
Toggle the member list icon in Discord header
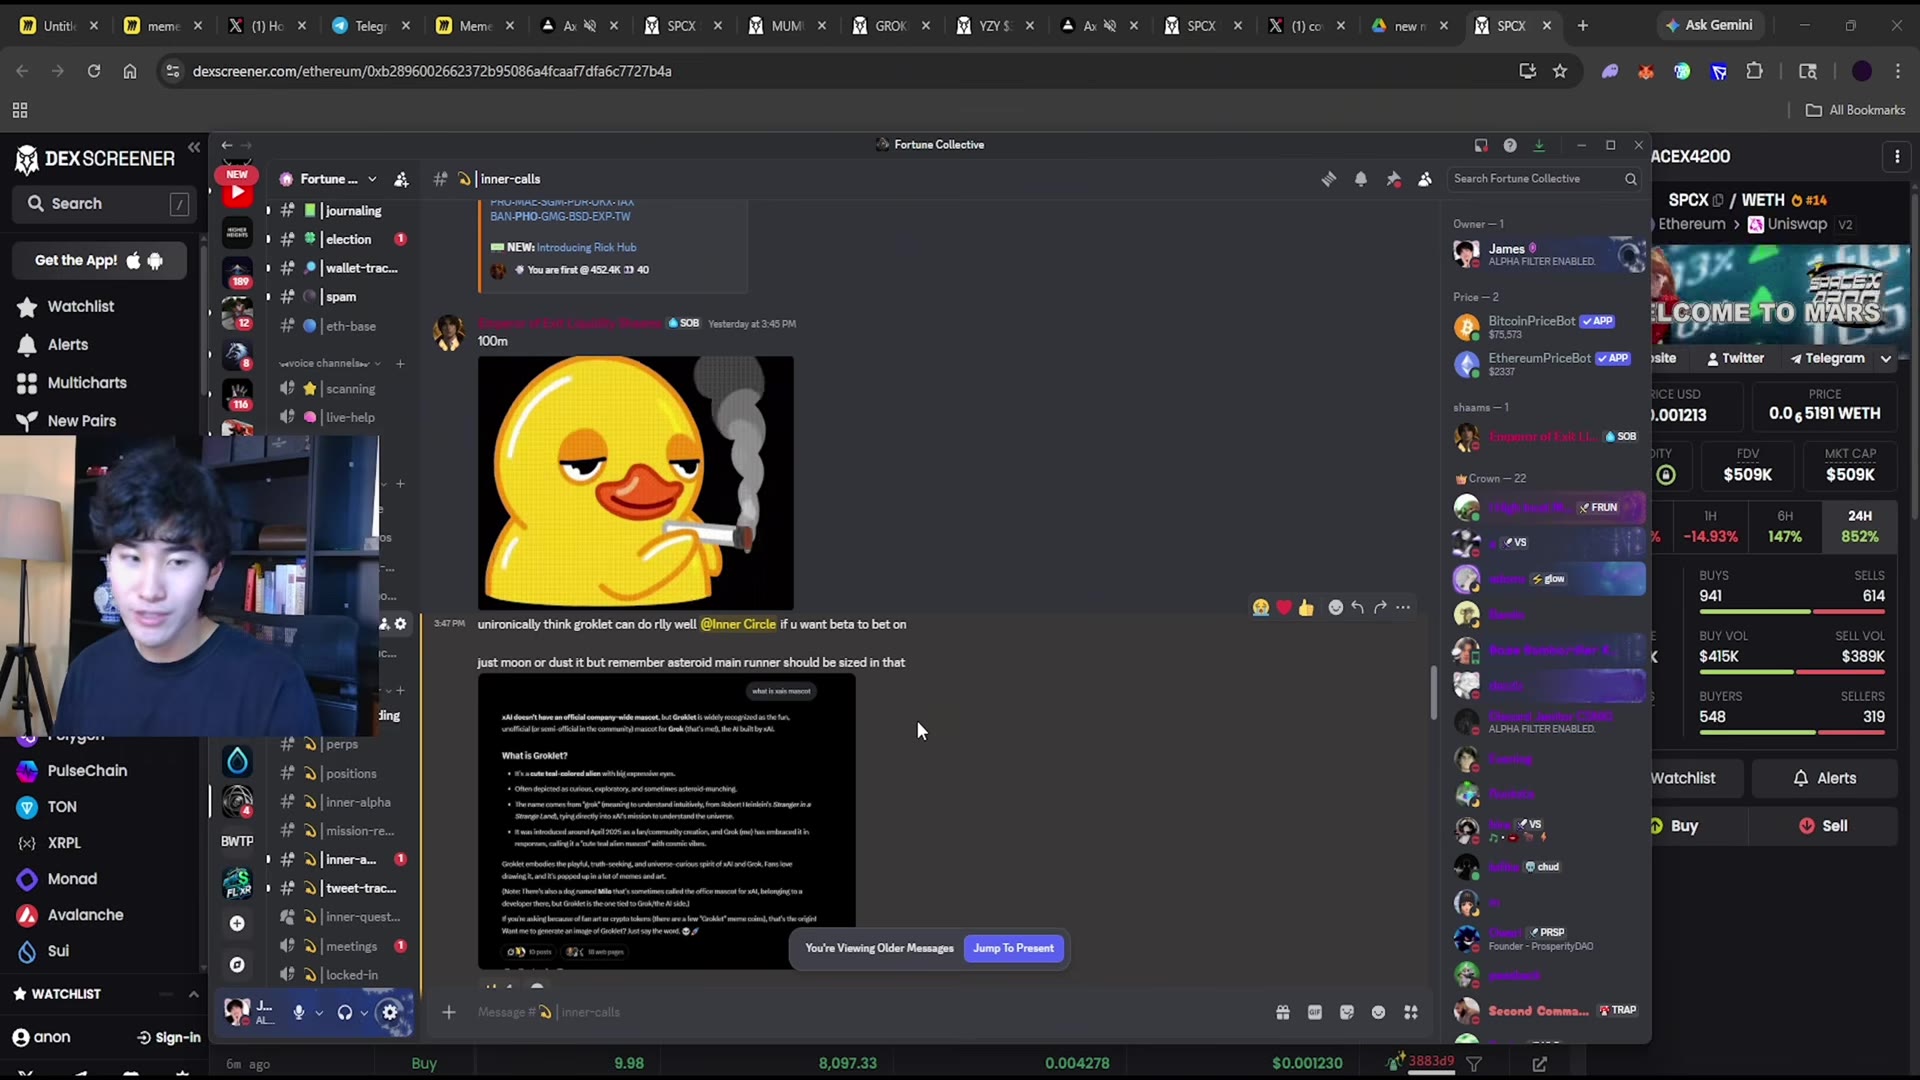click(x=1425, y=179)
